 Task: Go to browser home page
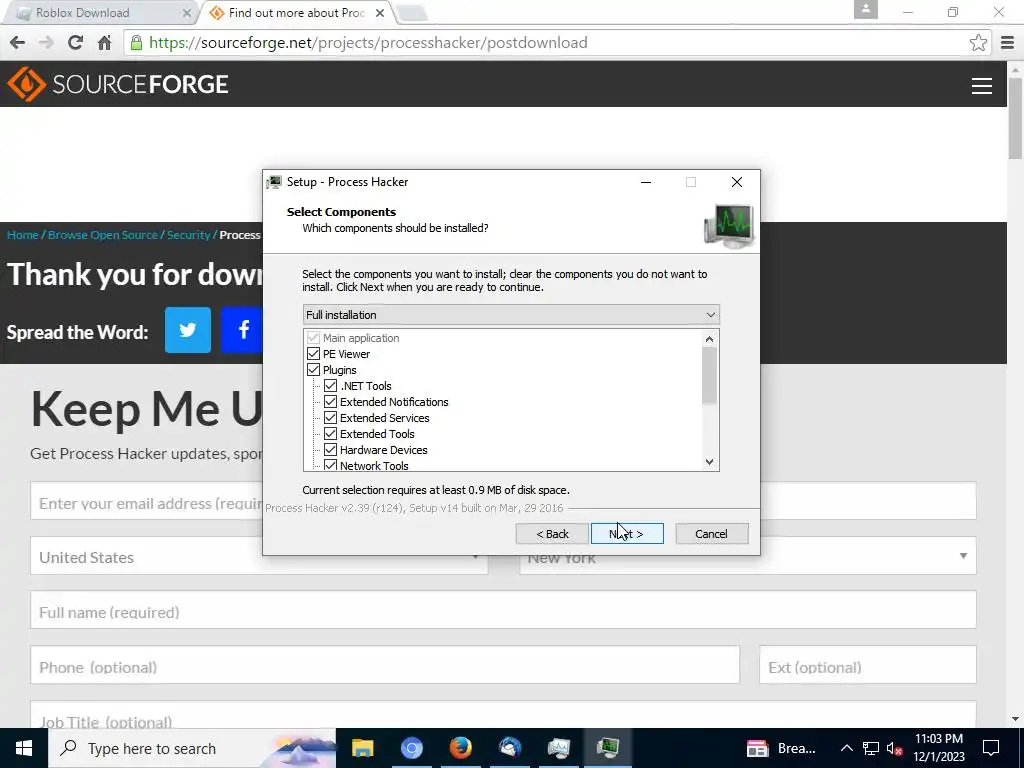[104, 42]
